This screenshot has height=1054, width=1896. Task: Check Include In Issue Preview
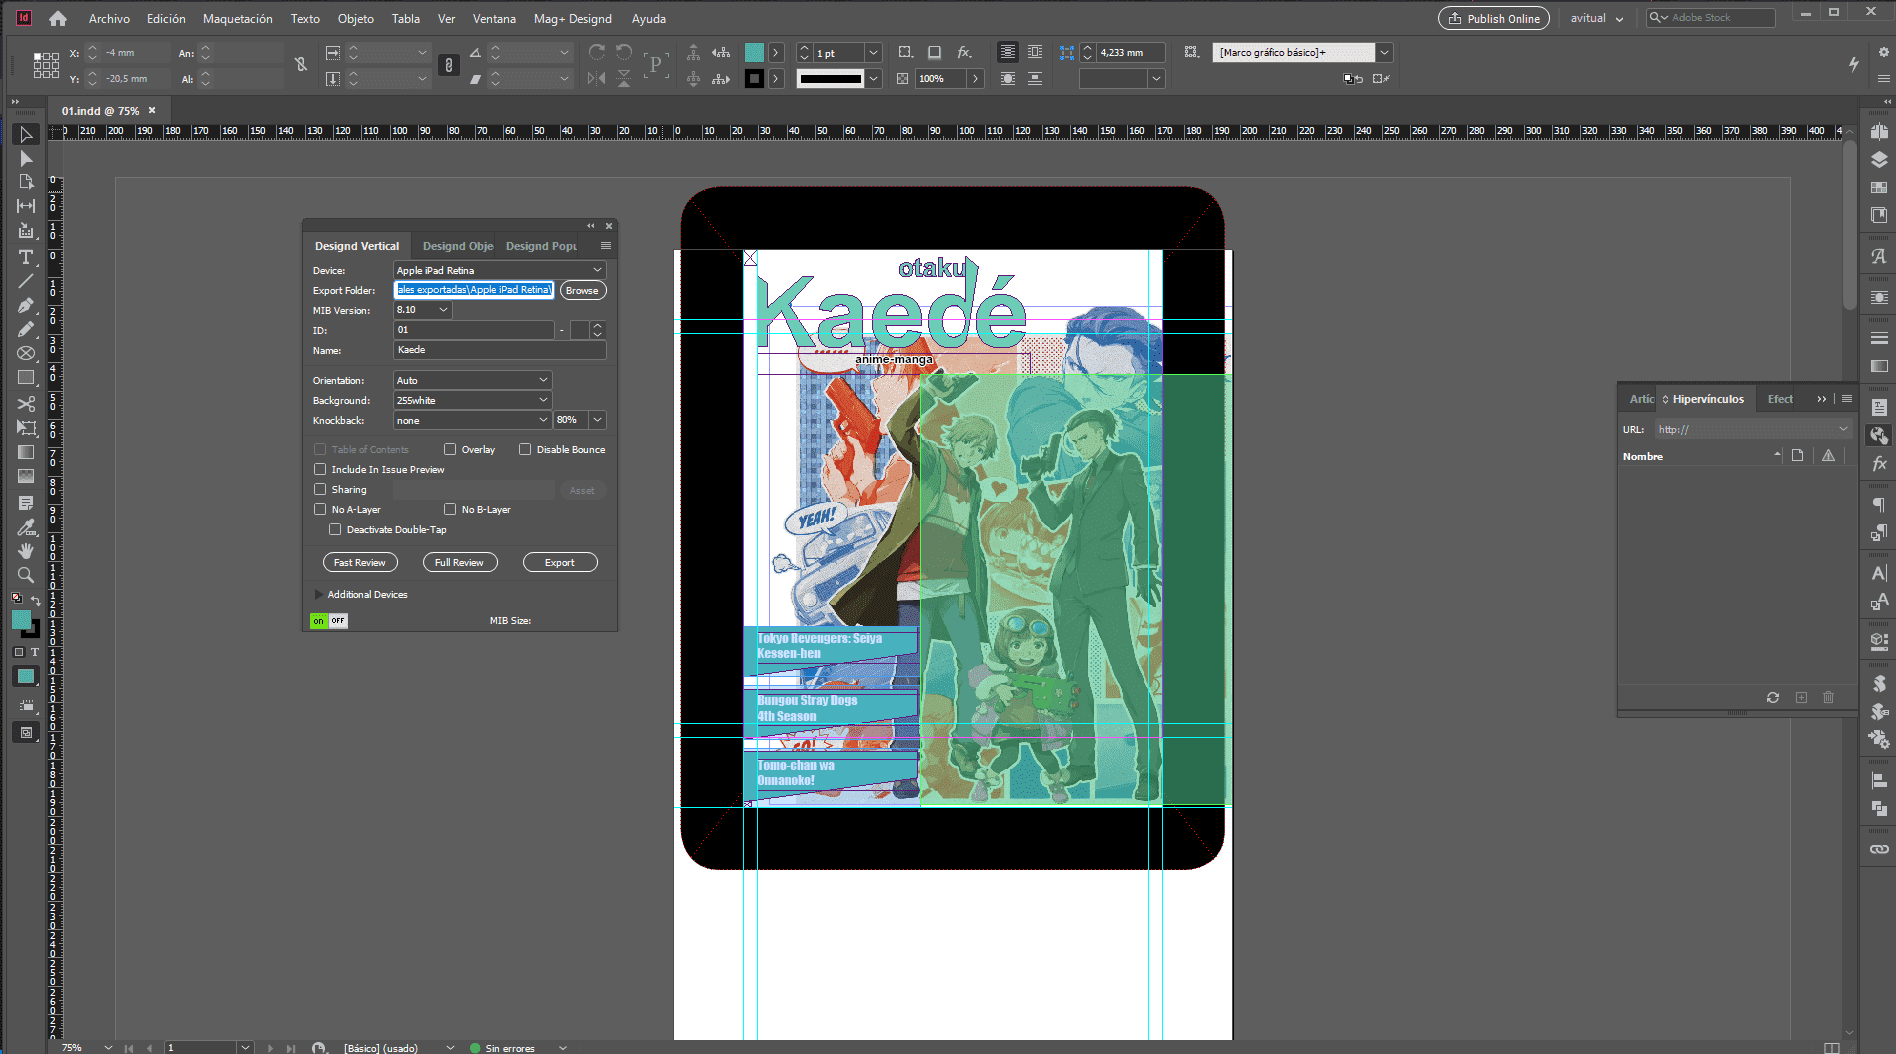320,469
